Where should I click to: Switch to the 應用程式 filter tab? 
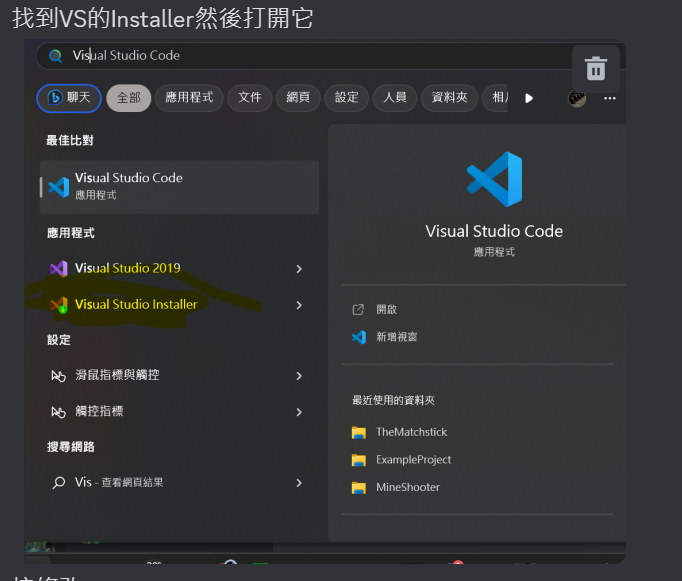(189, 98)
